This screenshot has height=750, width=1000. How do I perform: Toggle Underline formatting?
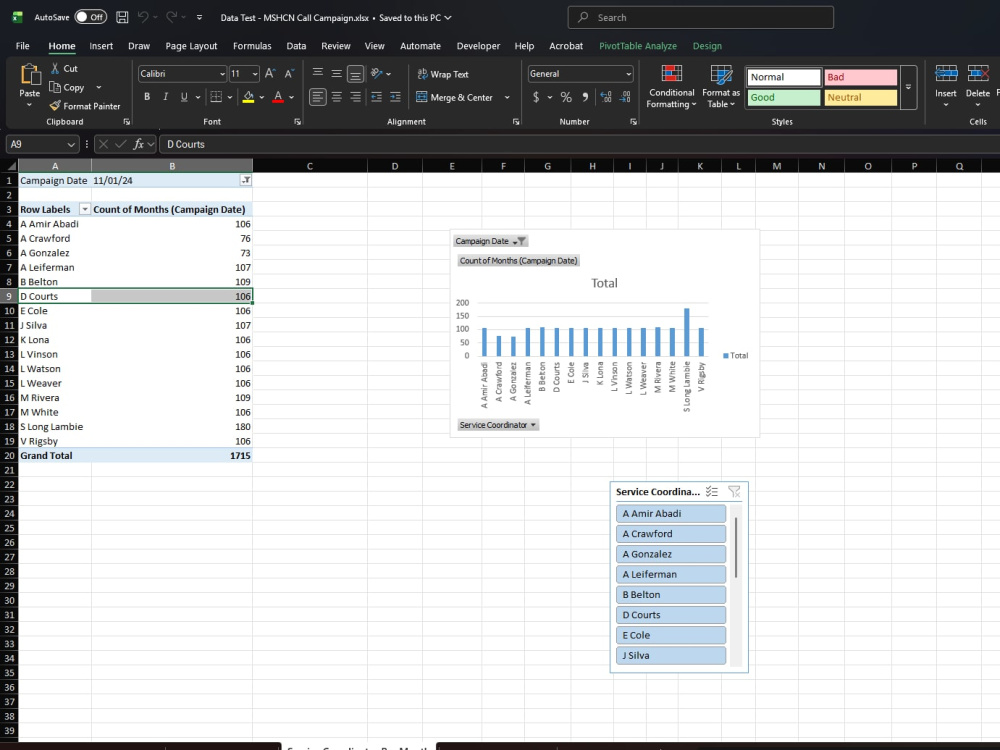(x=184, y=97)
